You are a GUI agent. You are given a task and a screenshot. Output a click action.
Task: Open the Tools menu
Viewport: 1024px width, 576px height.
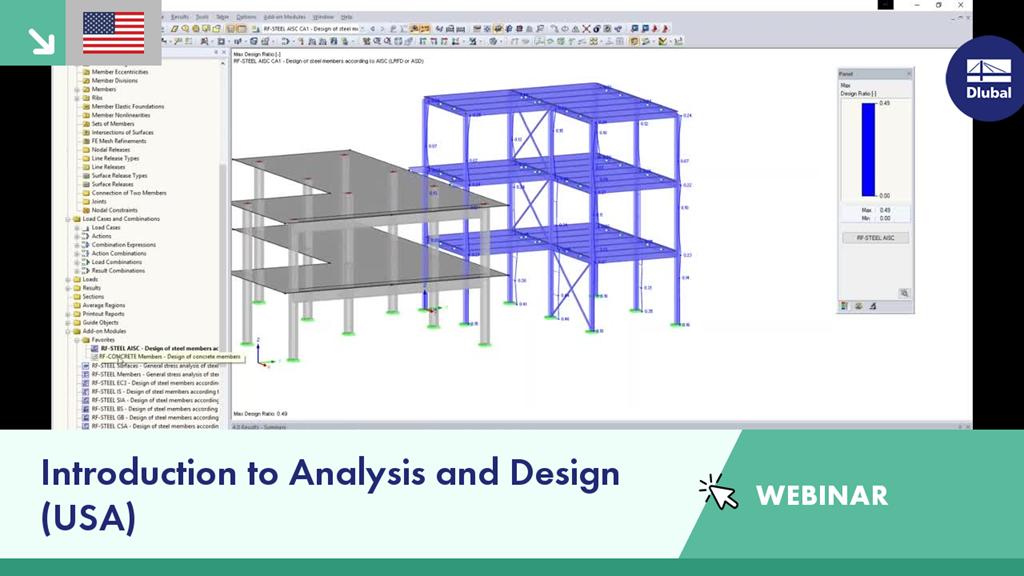(x=202, y=17)
